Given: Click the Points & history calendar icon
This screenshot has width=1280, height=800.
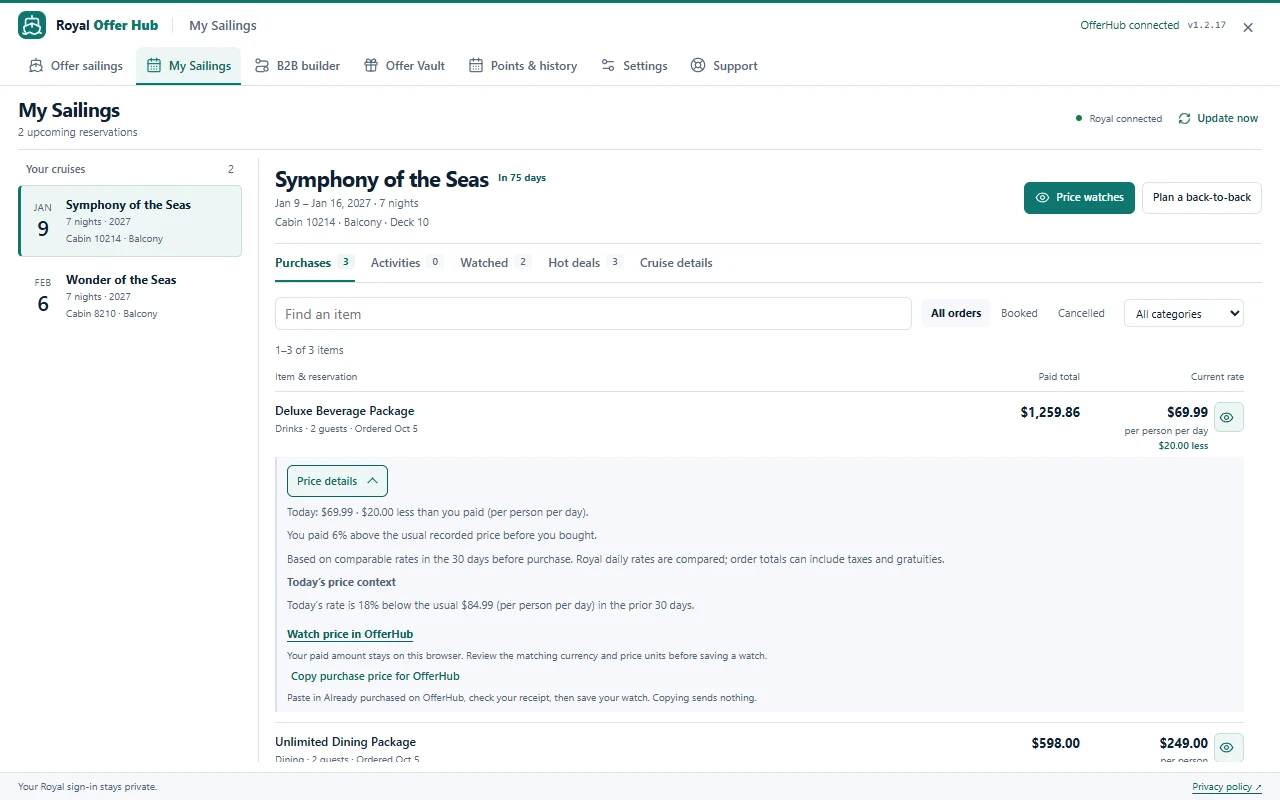Looking at the screenshot, I should point(476,66).
